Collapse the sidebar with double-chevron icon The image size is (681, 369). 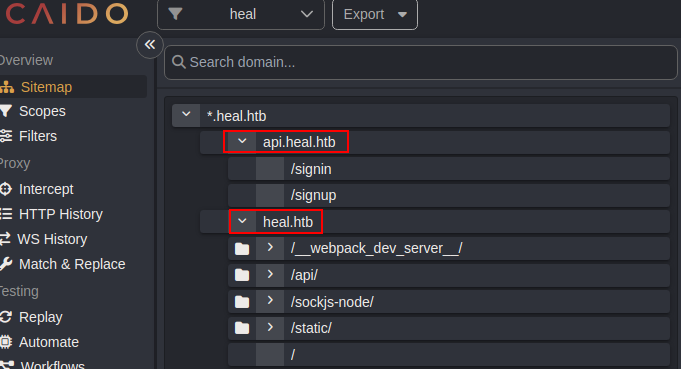(x=150, y=44)
